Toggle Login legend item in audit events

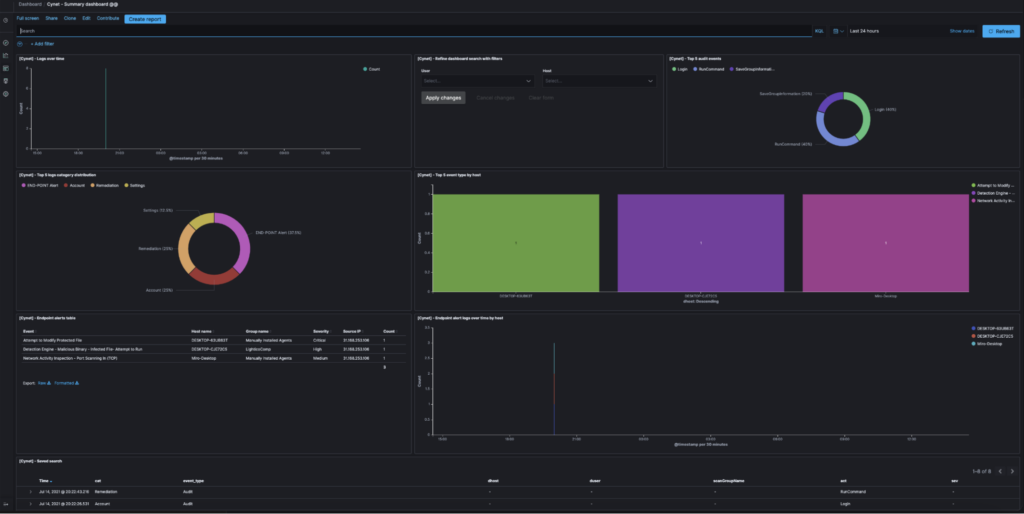pos(680,69)
